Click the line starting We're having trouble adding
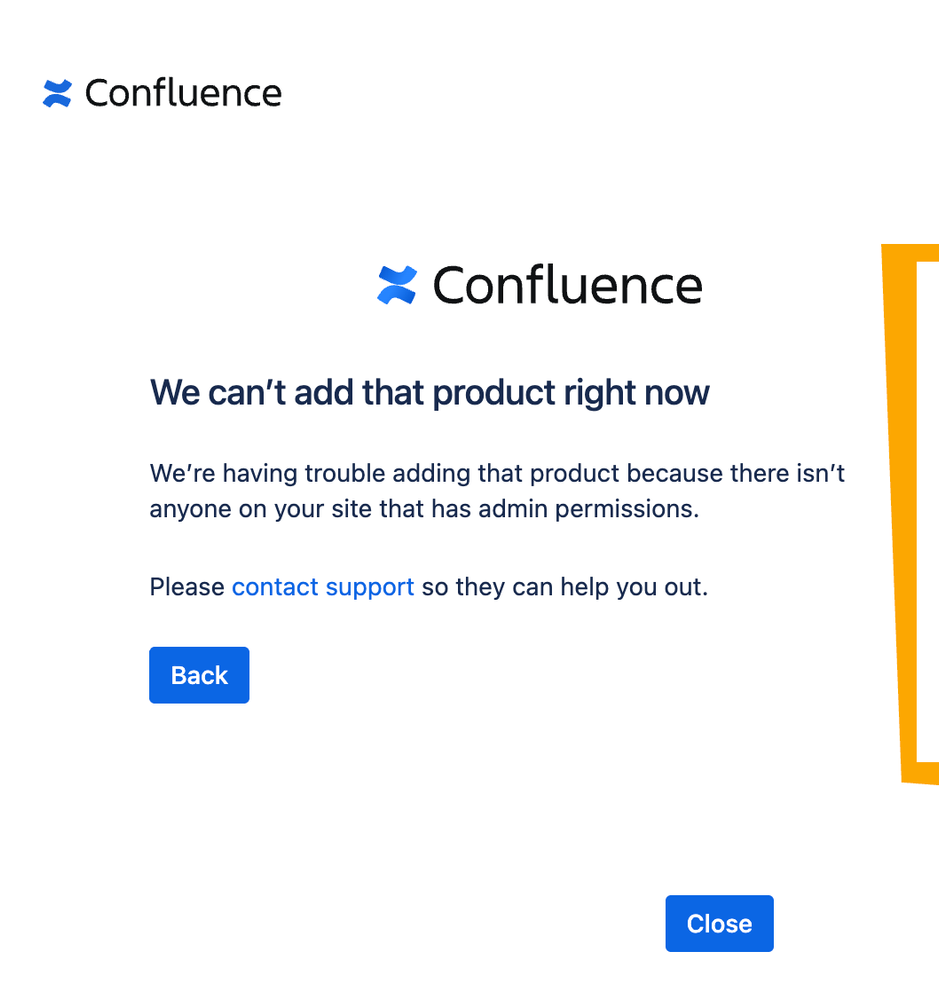Screen dimensions: 939x999 [x=497, y=473]
